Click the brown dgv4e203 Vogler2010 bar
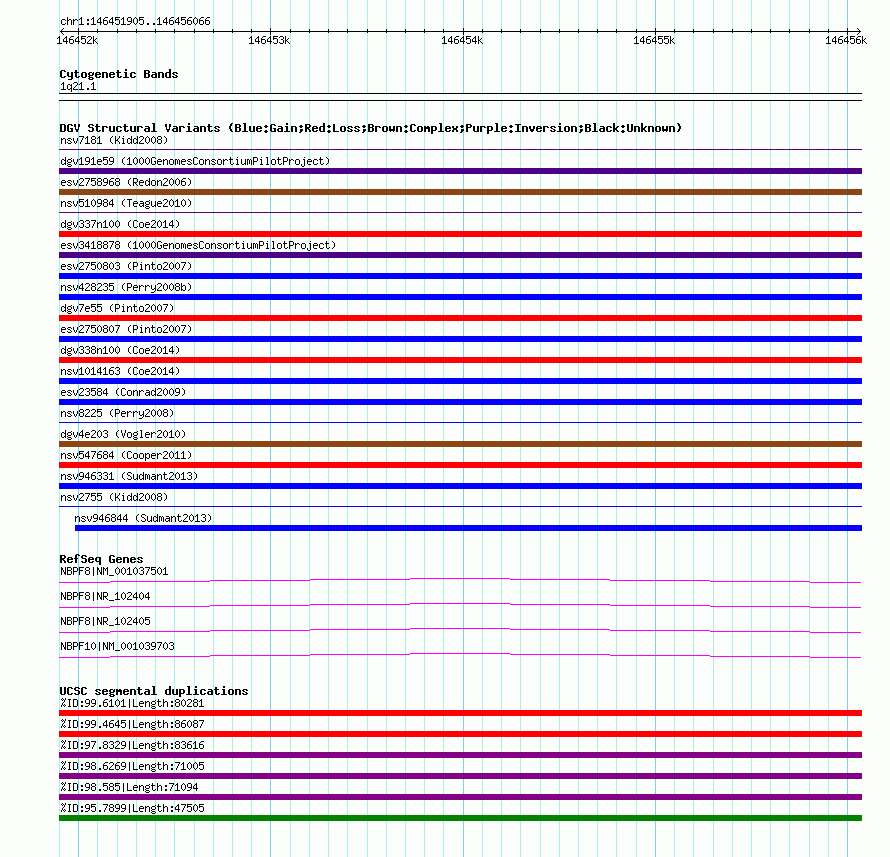Screen dimensions: 890x857 [460, 444]
